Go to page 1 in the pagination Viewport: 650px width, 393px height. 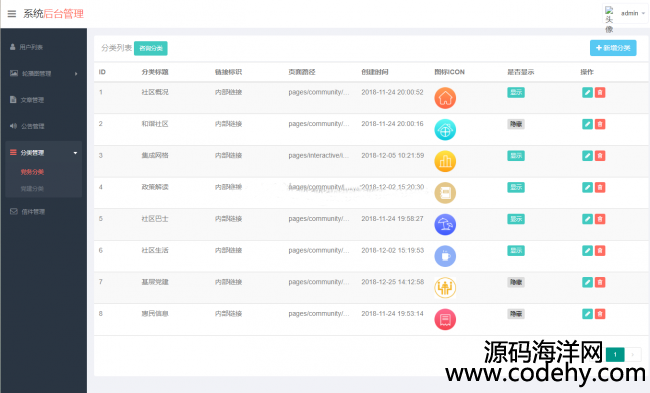[615, 354]
